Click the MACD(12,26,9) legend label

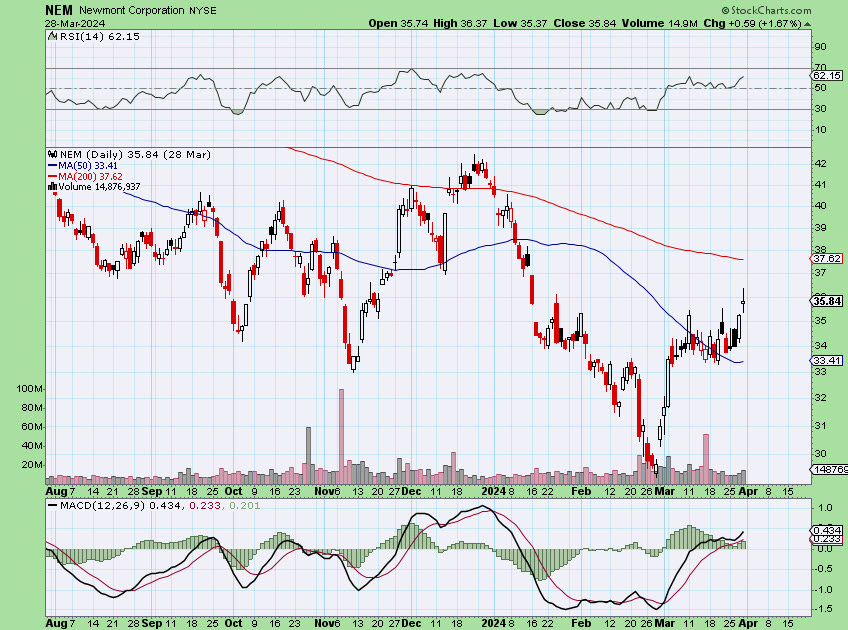pyautogui.click(x=103, y=506)
